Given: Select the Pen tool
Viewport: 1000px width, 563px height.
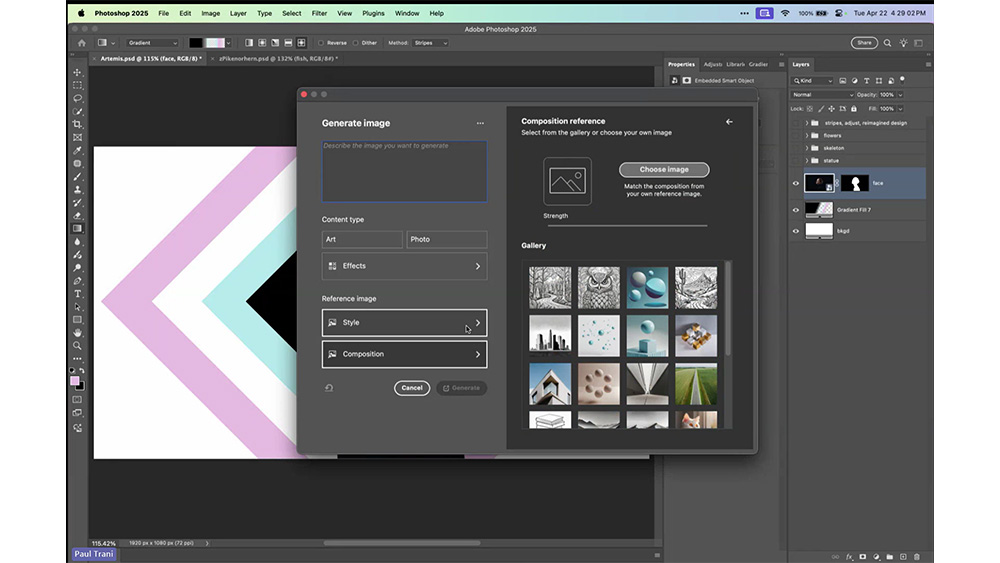Looking at the screenshot, I should pyautogui.click(x=77, y=281).
